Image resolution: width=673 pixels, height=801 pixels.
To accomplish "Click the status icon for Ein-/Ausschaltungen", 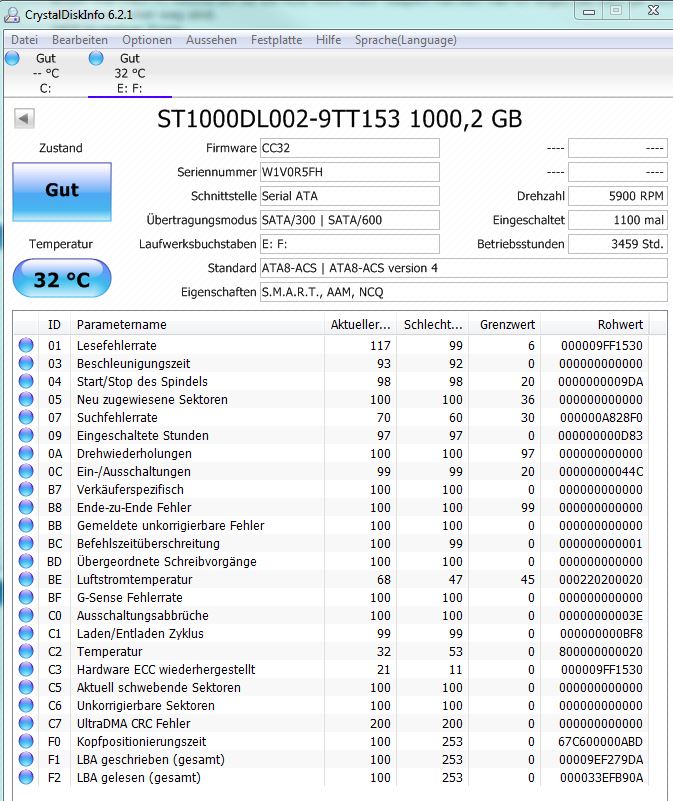I will [x=26, y=471].
